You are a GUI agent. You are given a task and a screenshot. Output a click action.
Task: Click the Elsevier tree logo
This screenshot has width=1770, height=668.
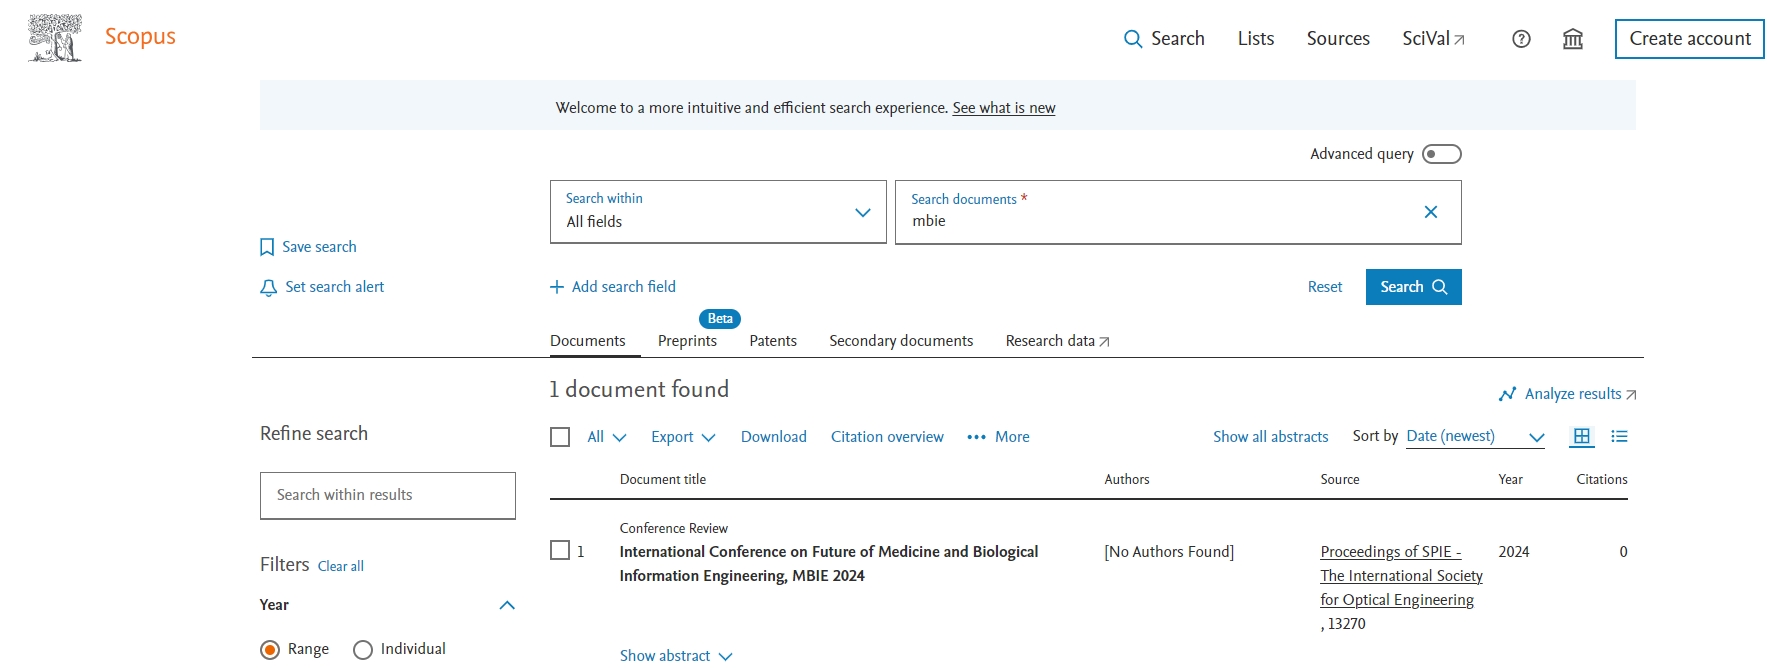[x=55, y=38]
